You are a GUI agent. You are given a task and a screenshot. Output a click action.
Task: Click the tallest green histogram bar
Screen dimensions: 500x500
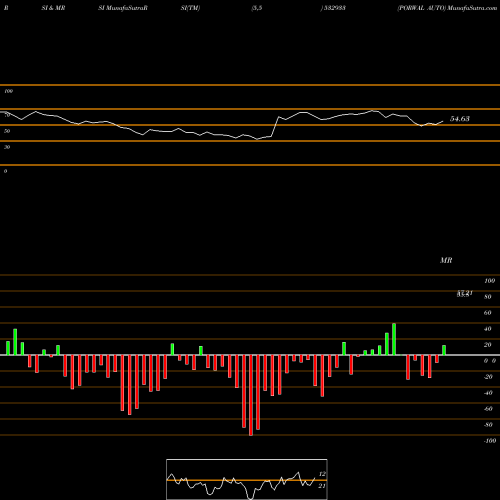[394, 339]
